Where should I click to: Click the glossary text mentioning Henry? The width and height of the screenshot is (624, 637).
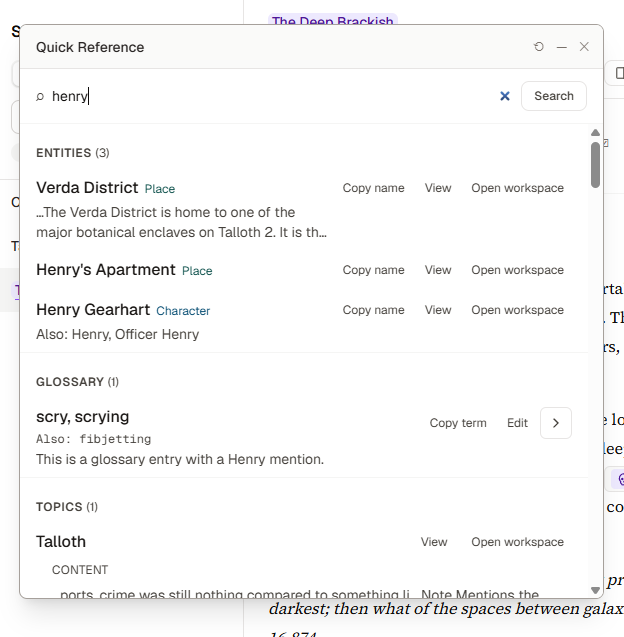[180, 459]
